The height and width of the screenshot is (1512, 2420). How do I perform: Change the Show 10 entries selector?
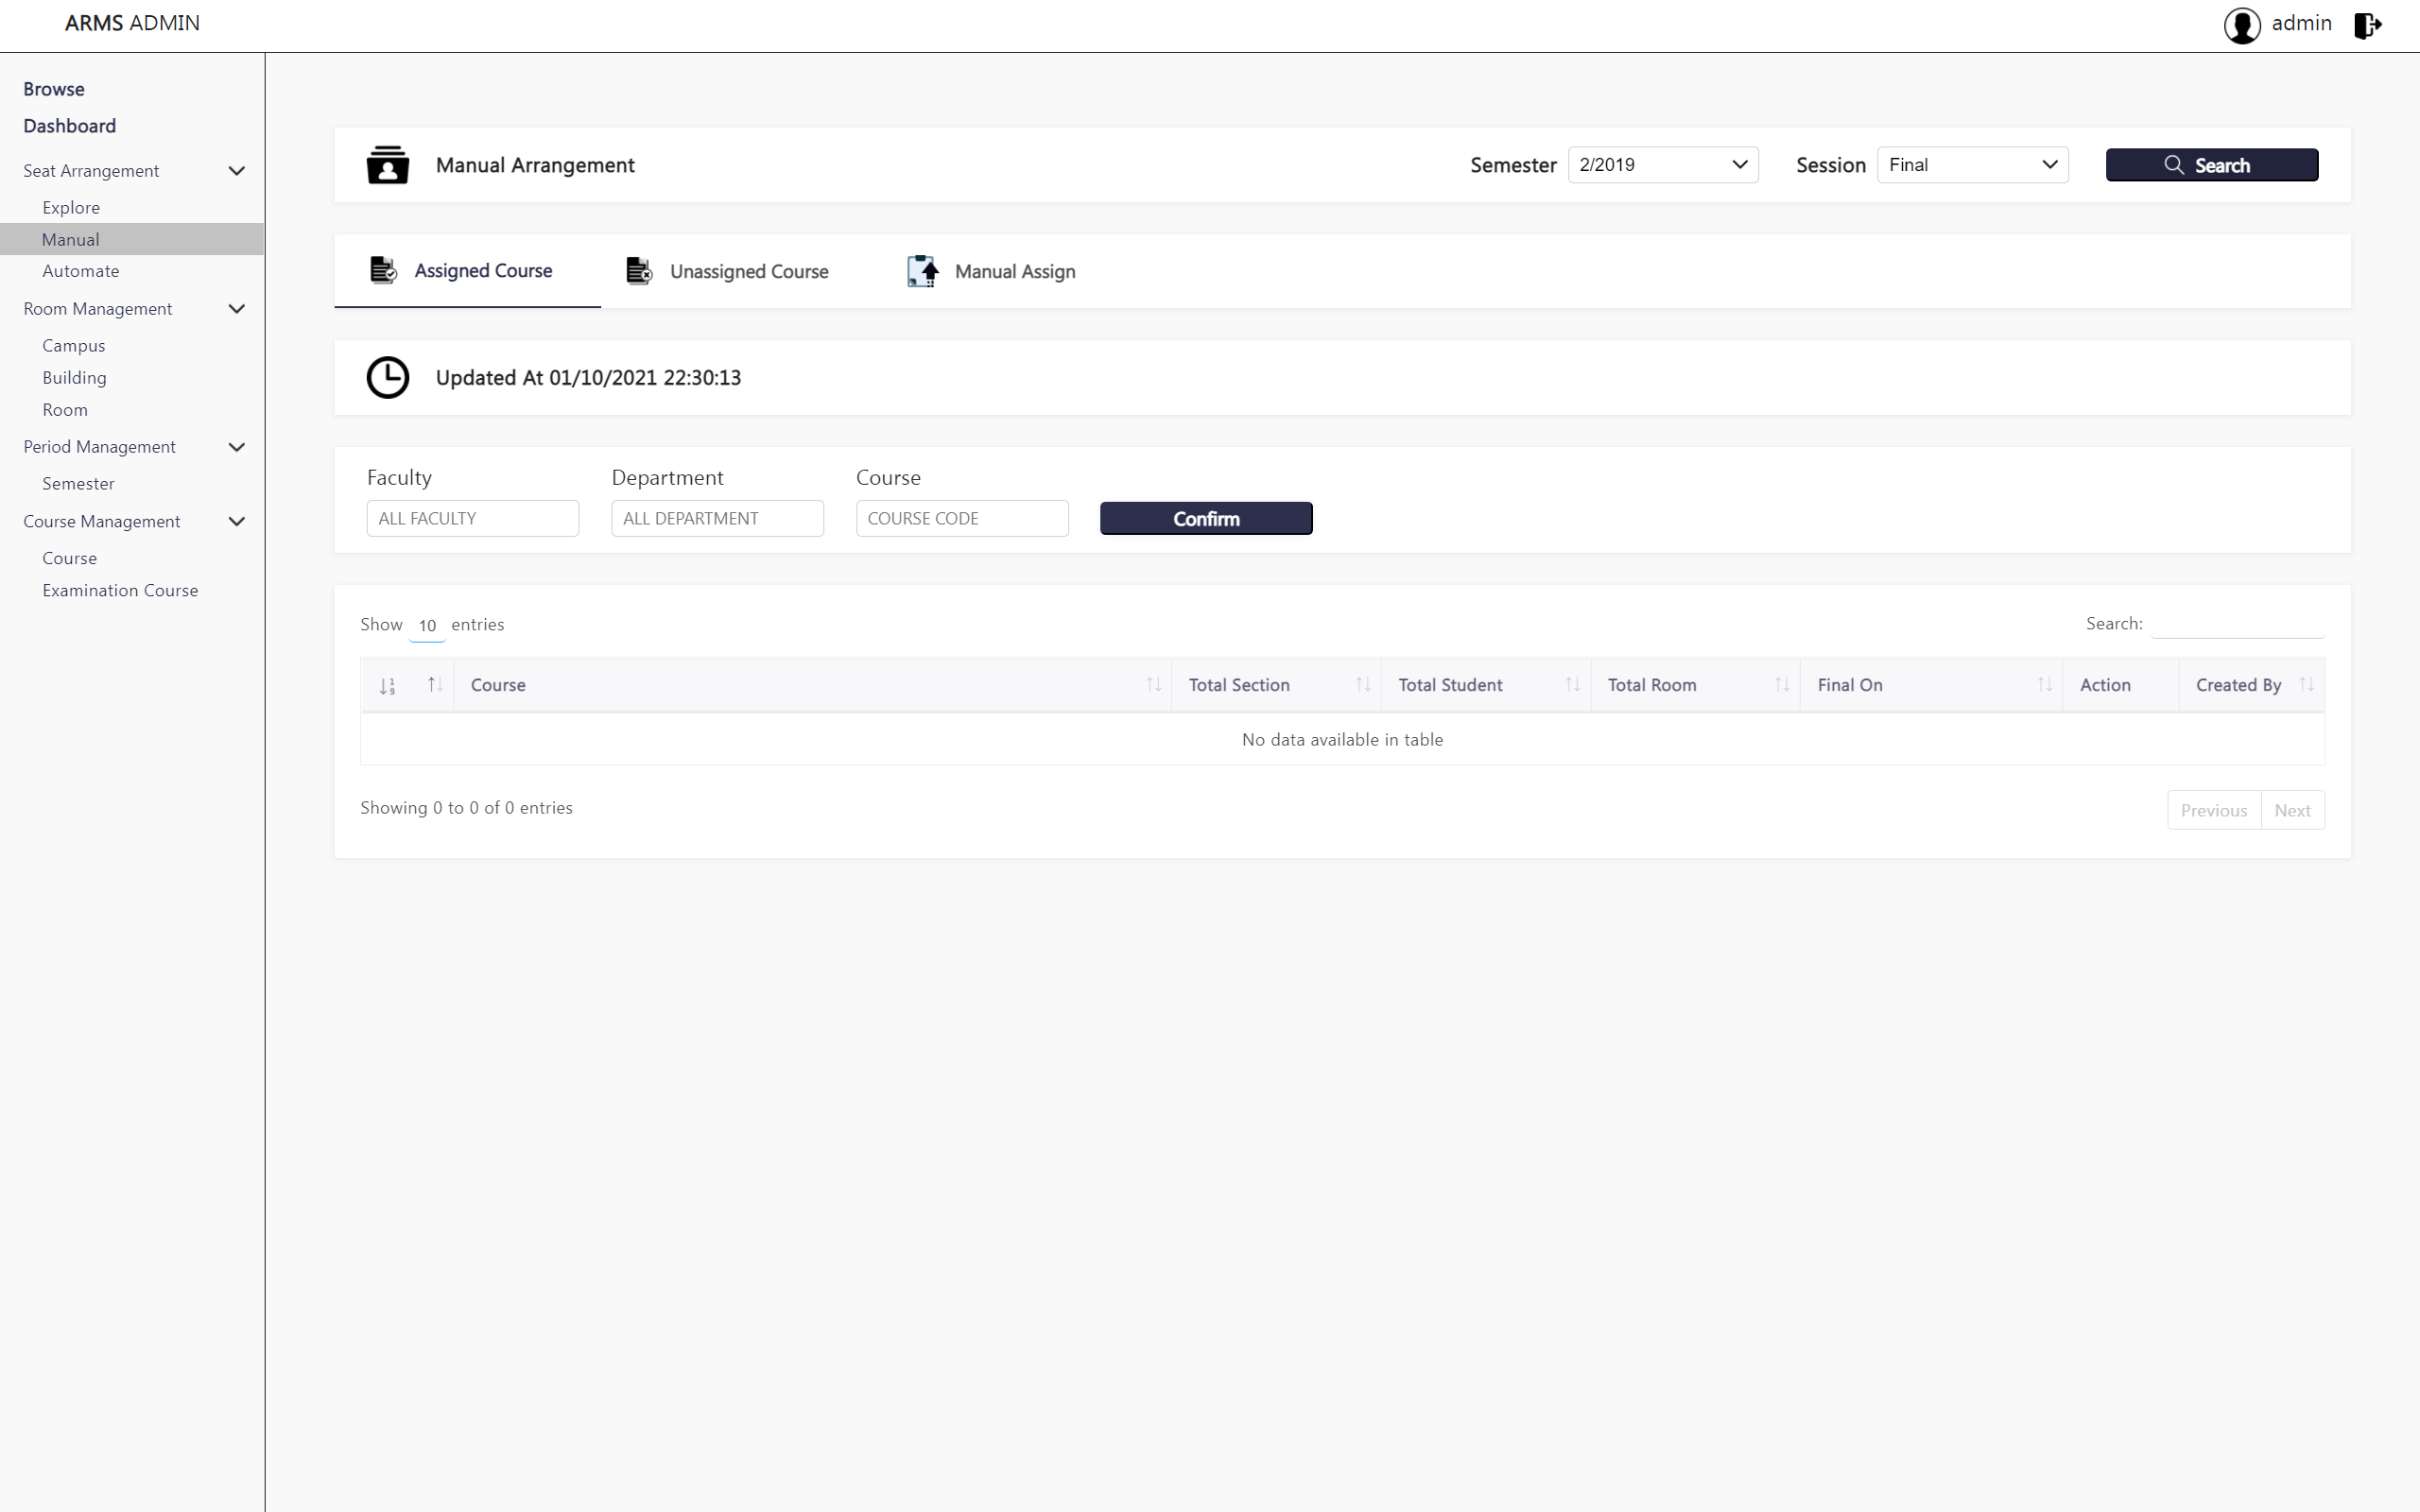[x=427, y=625]
